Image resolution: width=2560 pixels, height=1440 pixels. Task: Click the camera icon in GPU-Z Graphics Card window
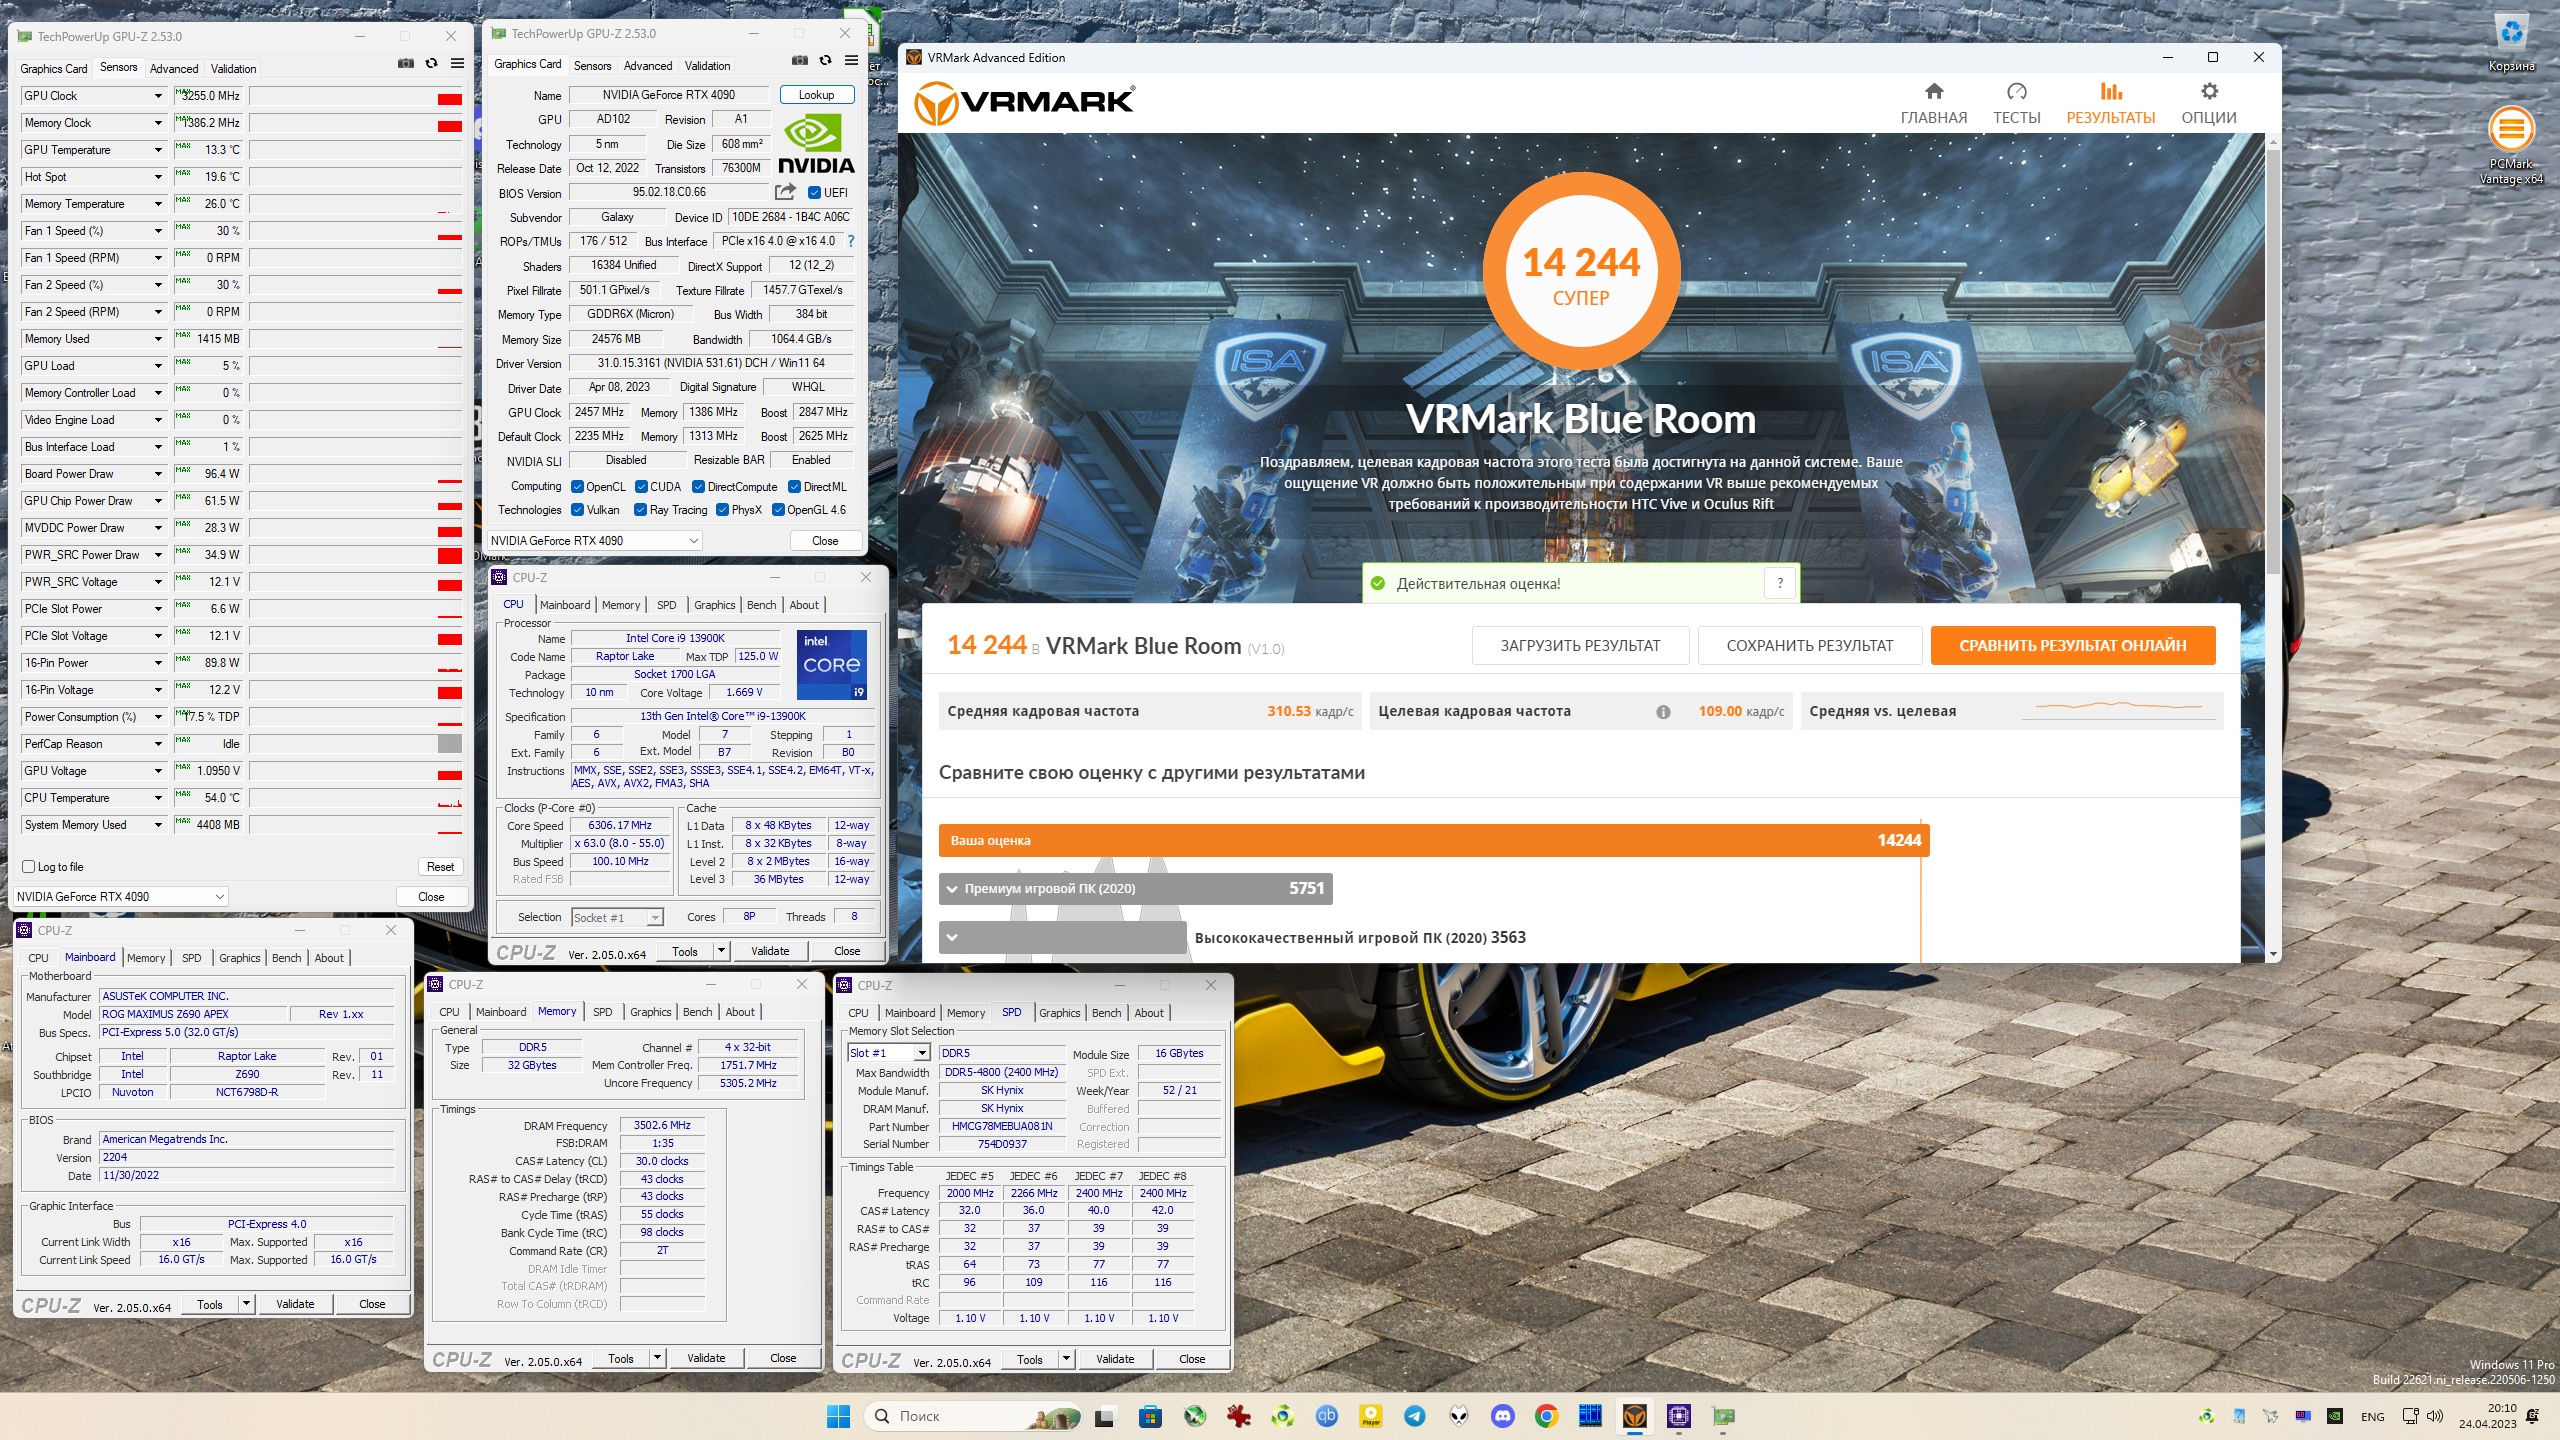point(799,60)
